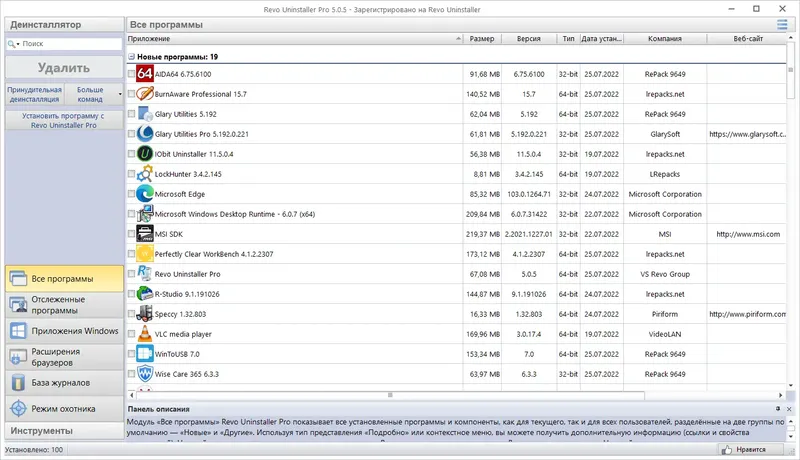Click in the Поиск search field
This screenshot has height=460, width=800.
point(70,44)
